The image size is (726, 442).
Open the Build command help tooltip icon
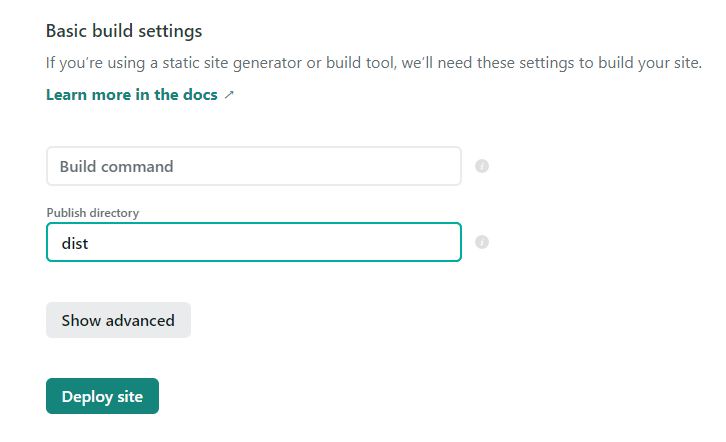tap(482, 166)
